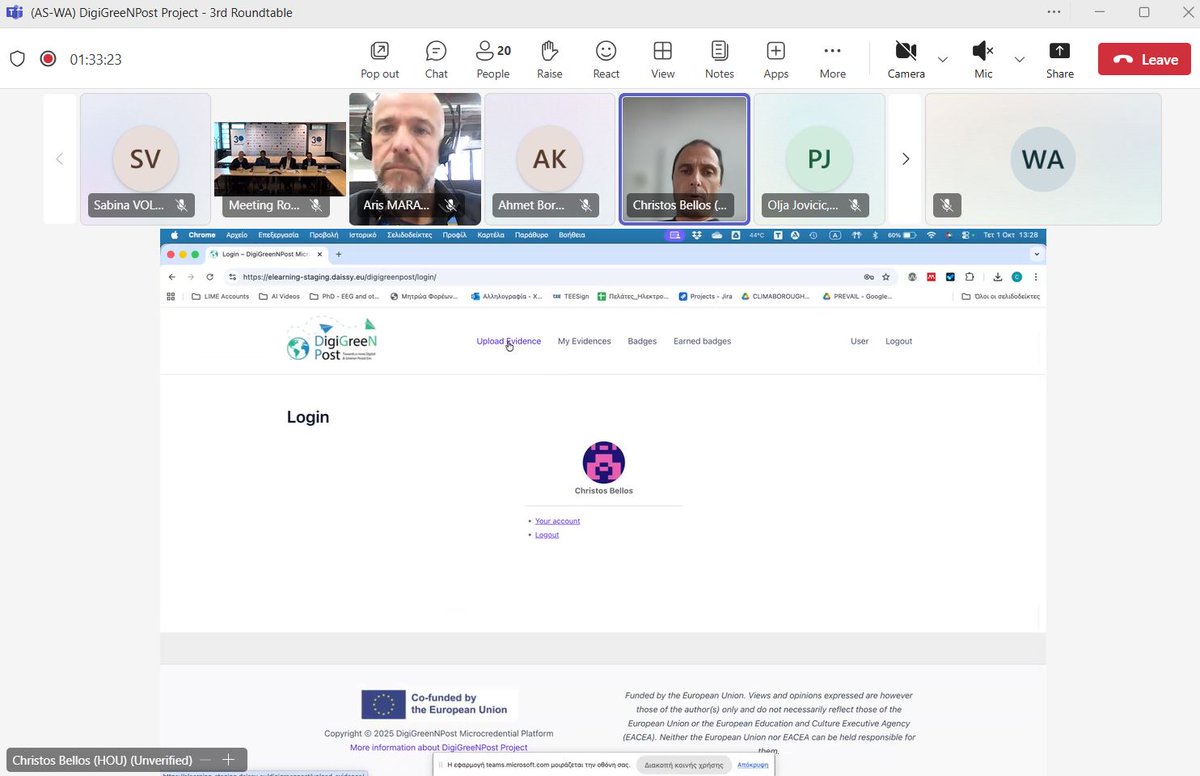Expand the Mic options arrow
The width and height of the screenshot is (1200, 776).
pos(1019,59)
